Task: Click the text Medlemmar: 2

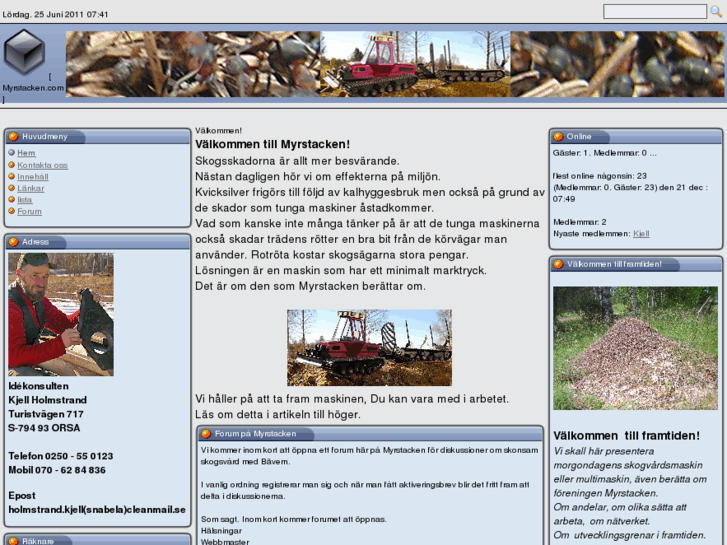Action: pos(580,222)
